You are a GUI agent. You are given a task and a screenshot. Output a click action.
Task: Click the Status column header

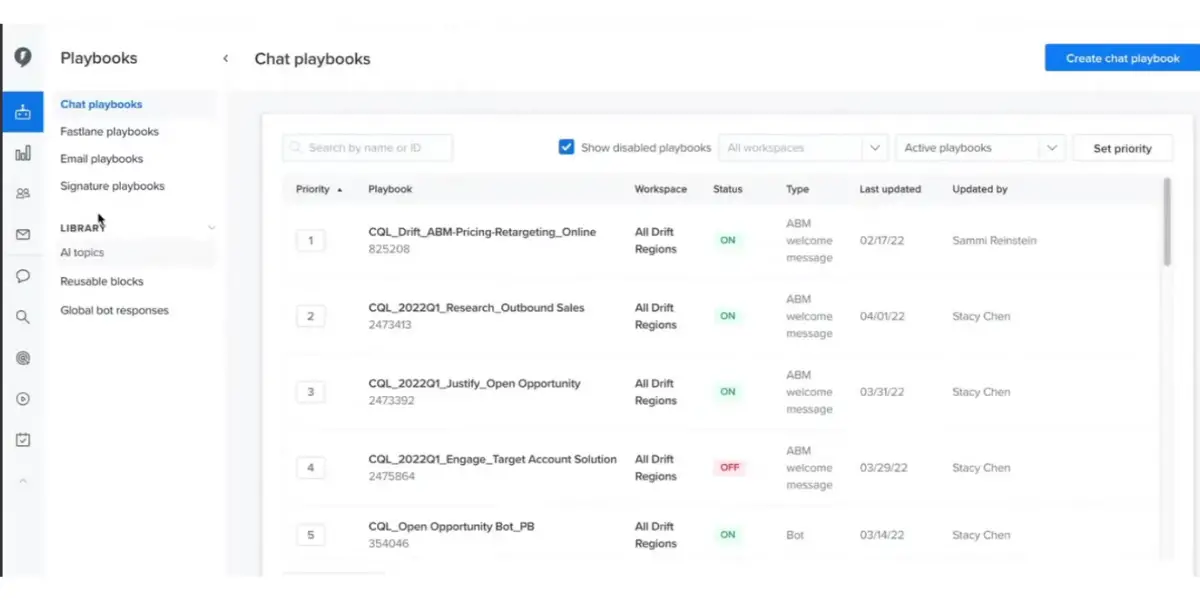pyautogui.click(x=729, y=189)
